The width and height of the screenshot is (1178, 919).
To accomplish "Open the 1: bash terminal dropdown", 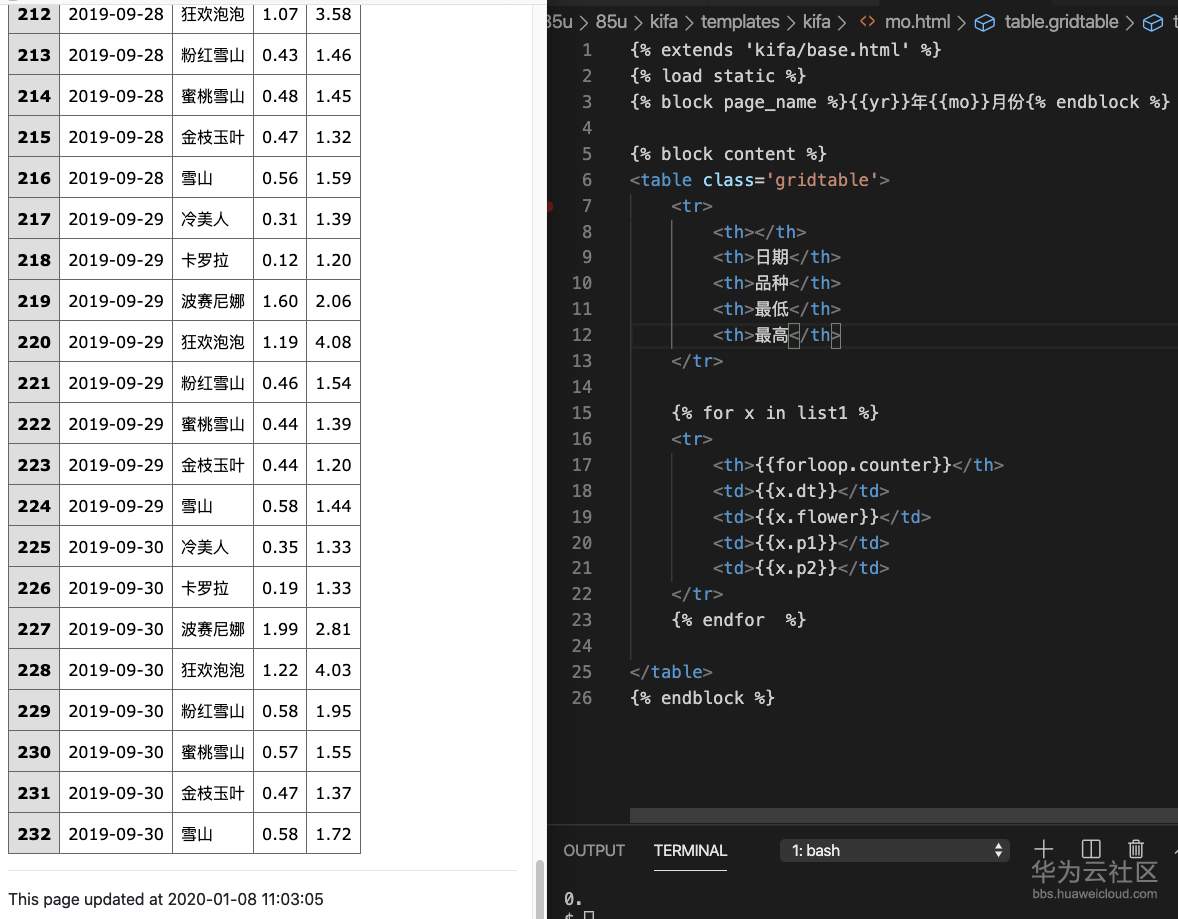I will [895, 850].
